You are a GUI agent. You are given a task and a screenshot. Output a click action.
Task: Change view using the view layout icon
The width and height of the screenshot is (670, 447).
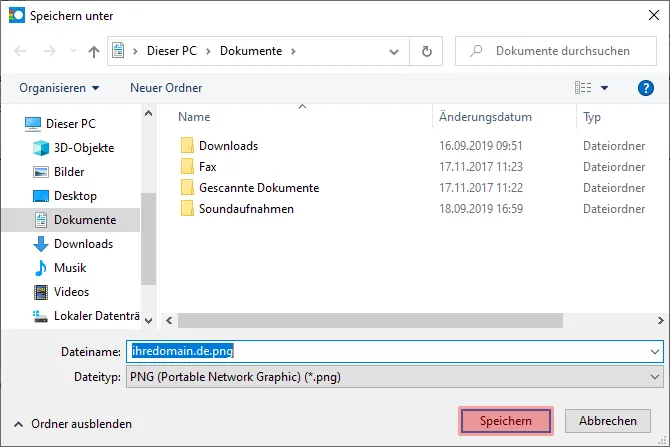(583, 88)
